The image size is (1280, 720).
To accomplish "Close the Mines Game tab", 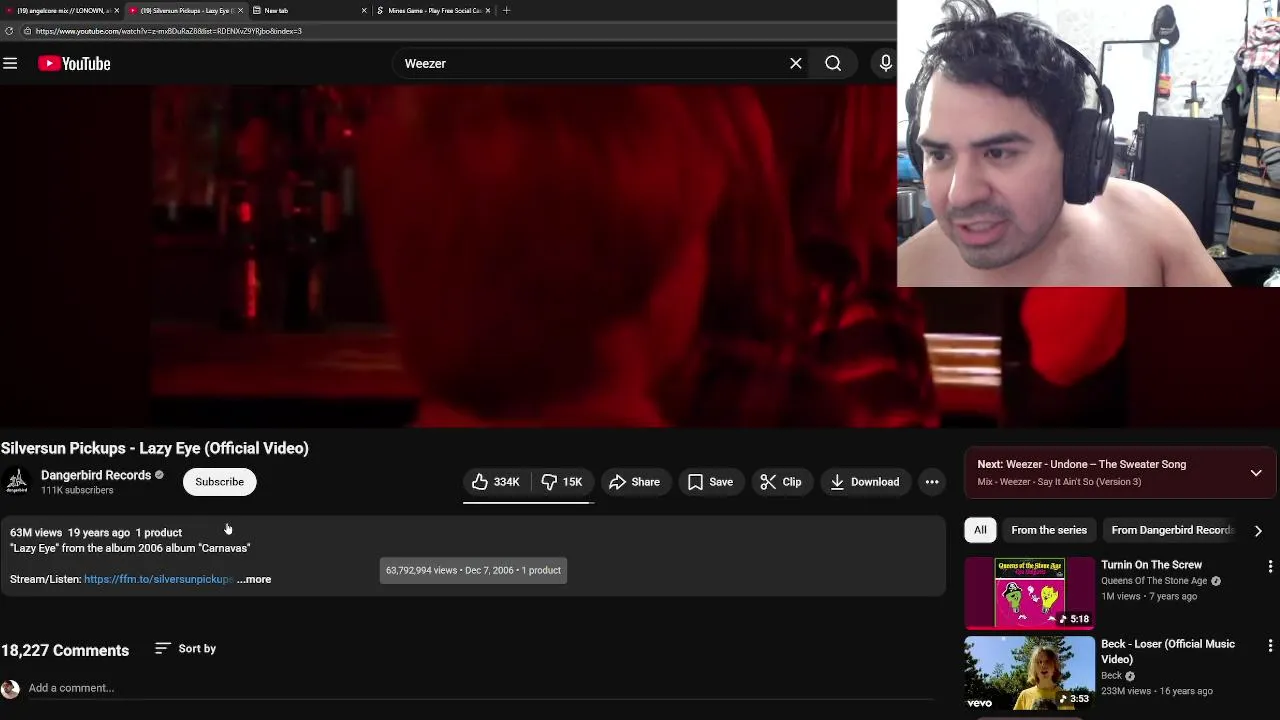I will 488,10.
